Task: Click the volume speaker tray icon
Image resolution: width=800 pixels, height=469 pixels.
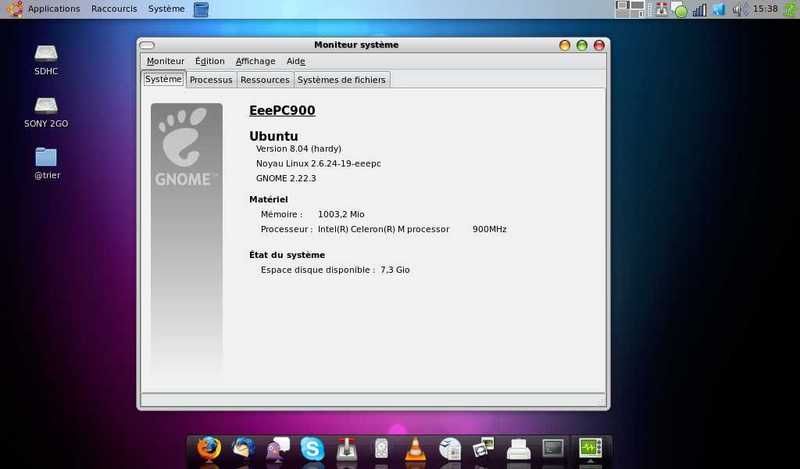Action: coord(739,9)
